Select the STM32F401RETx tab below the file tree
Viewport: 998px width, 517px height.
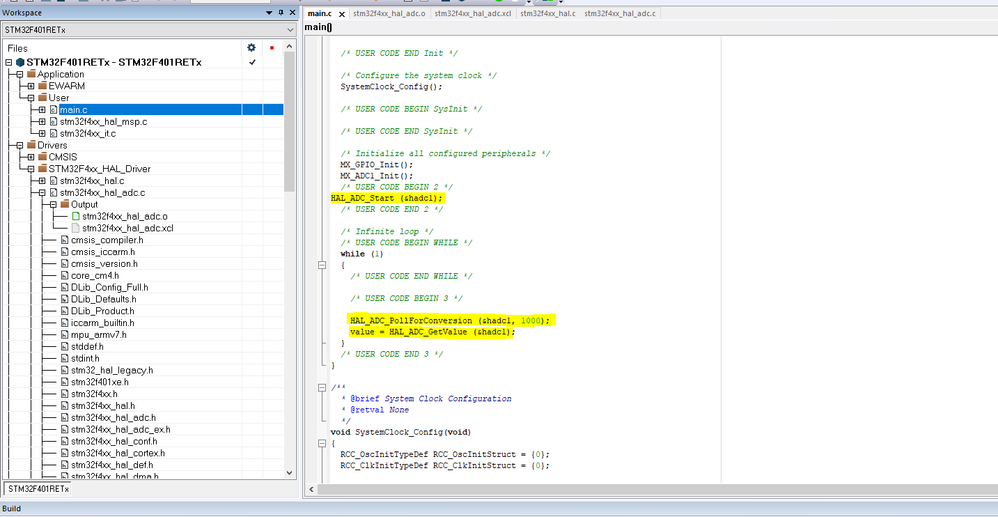coord(38,489)
